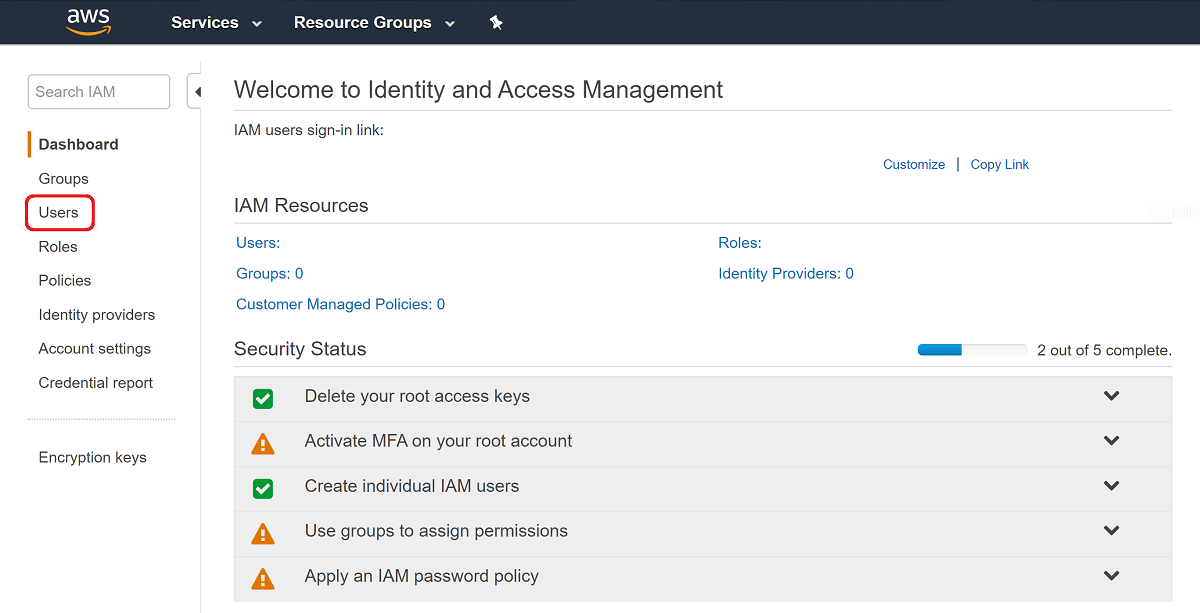View the Credential report page

[96, 382]
